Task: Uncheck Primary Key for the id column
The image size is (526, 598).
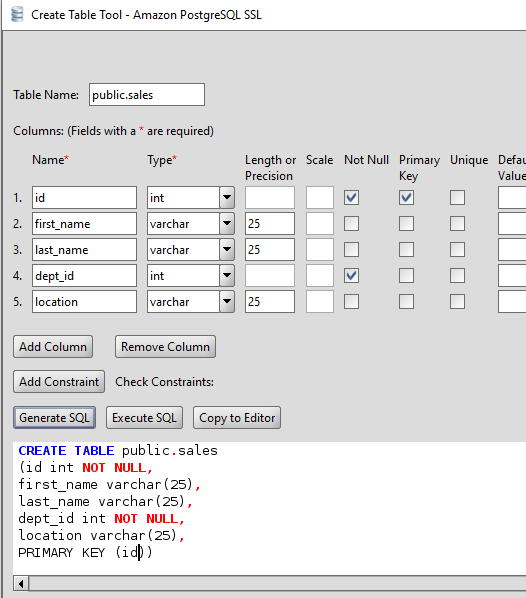Action: 407,198
